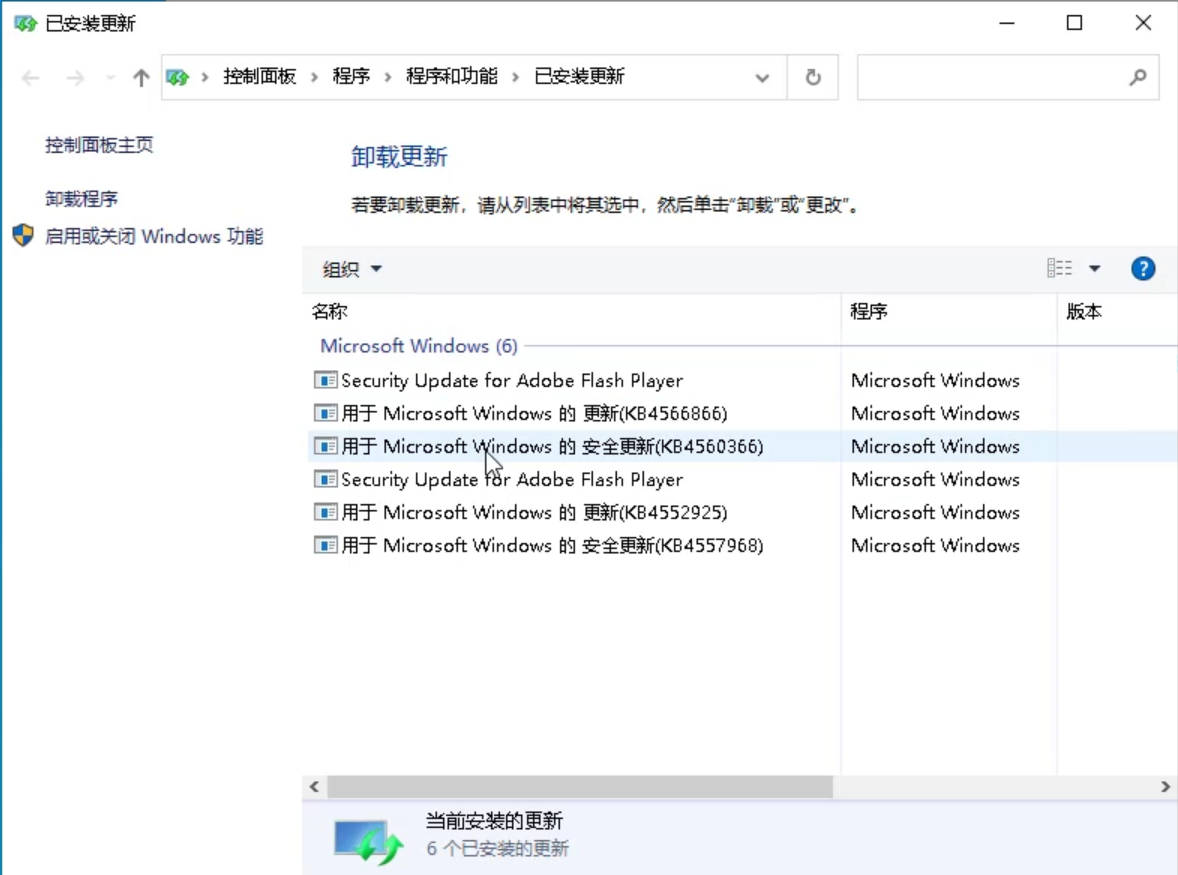Click the search magnifier icon
This screenshot has height=875, width=1178.
1137,78
